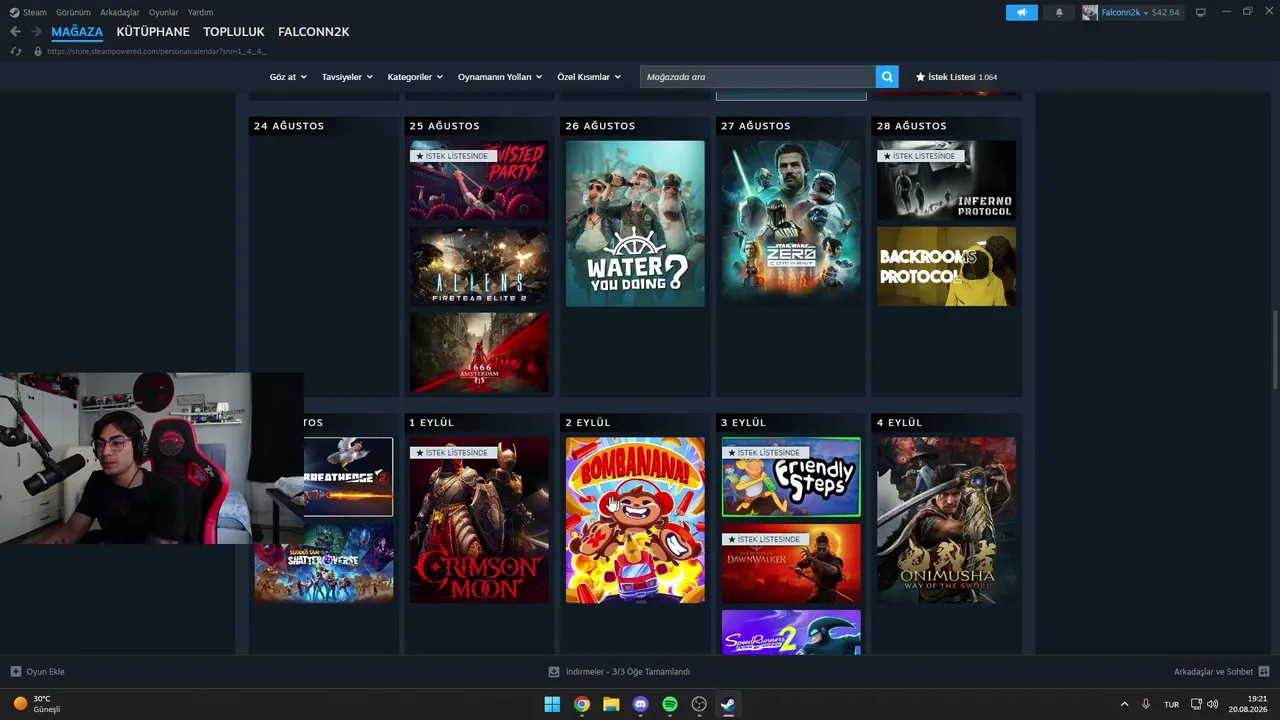Screen dimensions: 1280x720
Task: Open İndirmeler downloads status
Action: point(619,672)
